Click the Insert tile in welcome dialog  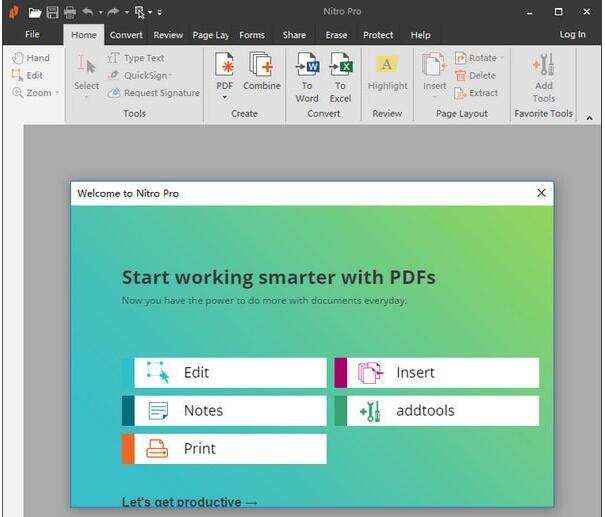point(437,373)
